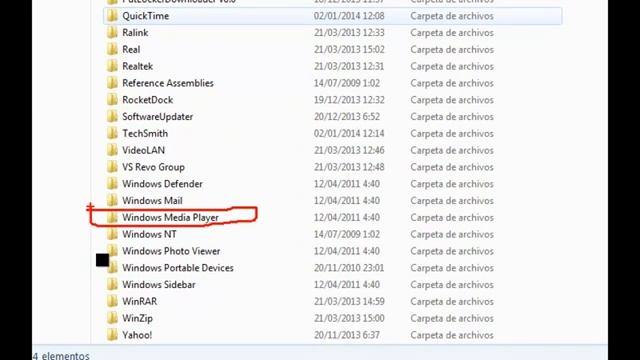The height and width of the screenshot is (360, 640).
Task: Select the Windows Media Player name
Action: pyautogui.click(x=171, y=218)
